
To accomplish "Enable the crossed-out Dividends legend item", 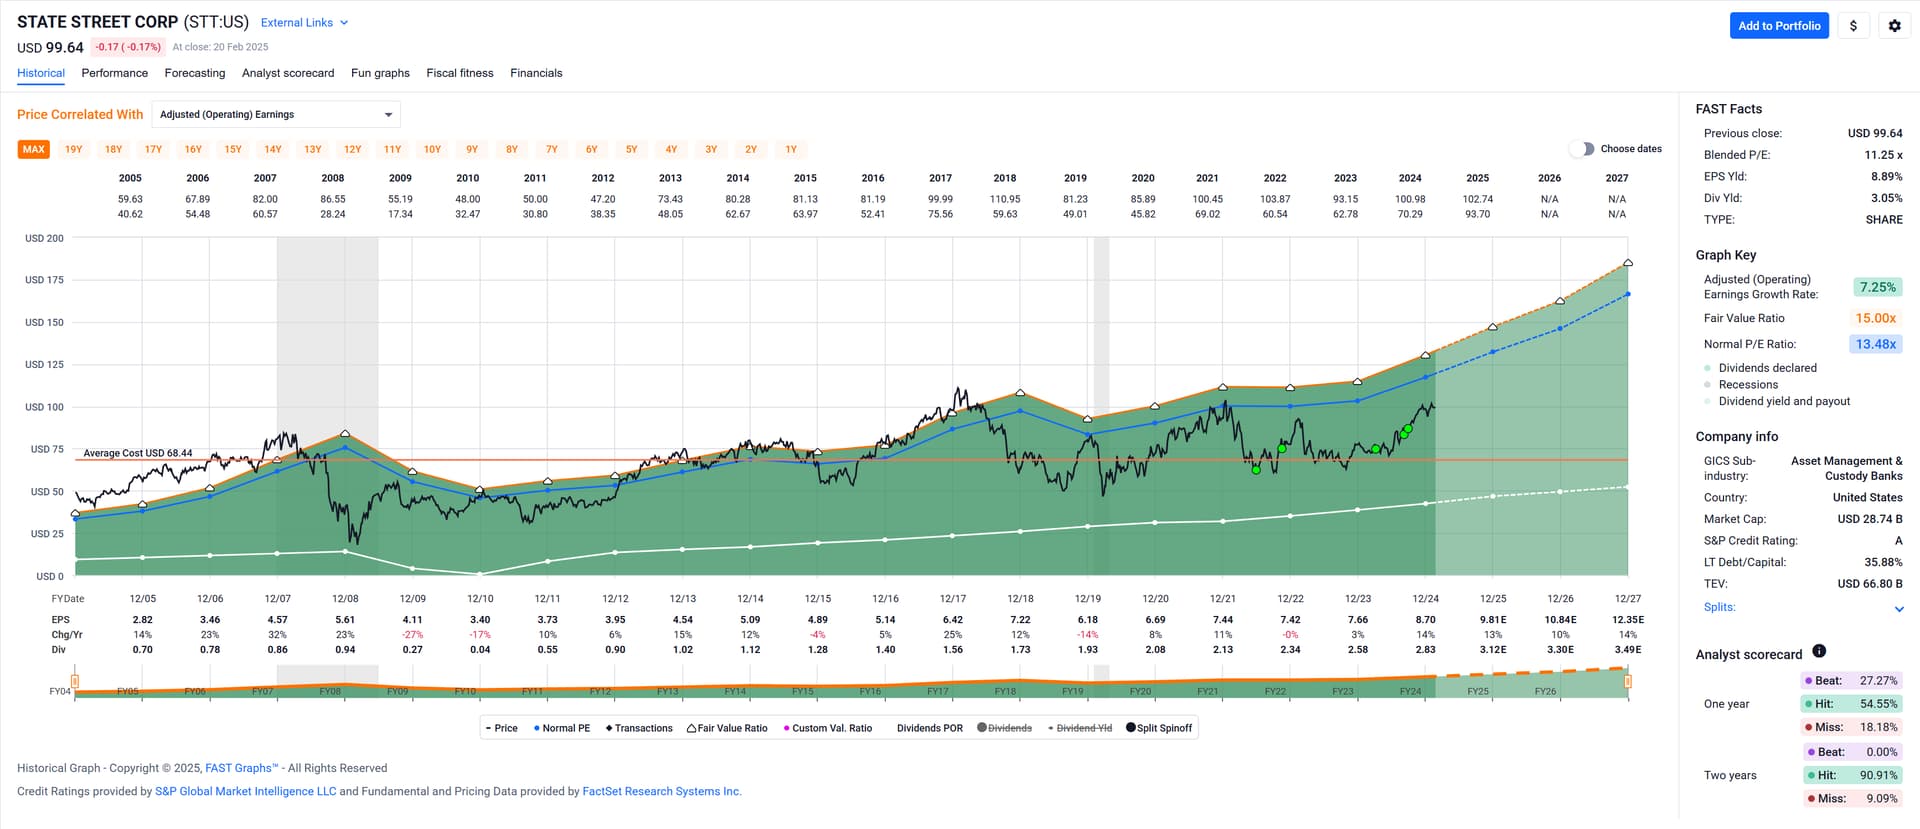I will tap(1004, 728).
